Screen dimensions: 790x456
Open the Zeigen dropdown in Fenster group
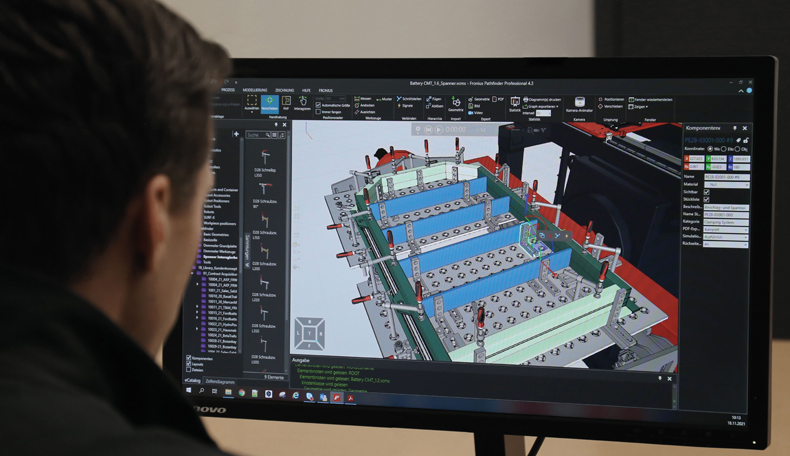638,107
